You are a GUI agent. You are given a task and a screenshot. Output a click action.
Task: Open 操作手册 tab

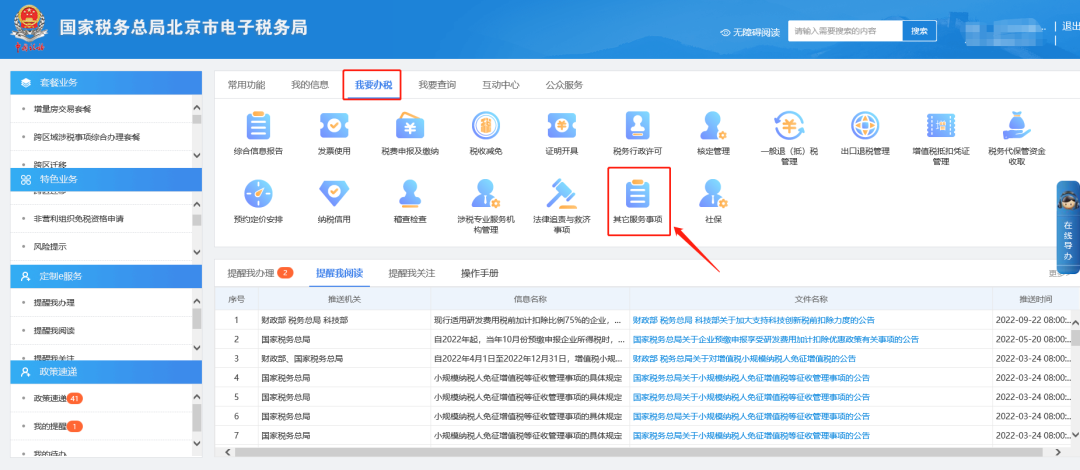[479, 273]
